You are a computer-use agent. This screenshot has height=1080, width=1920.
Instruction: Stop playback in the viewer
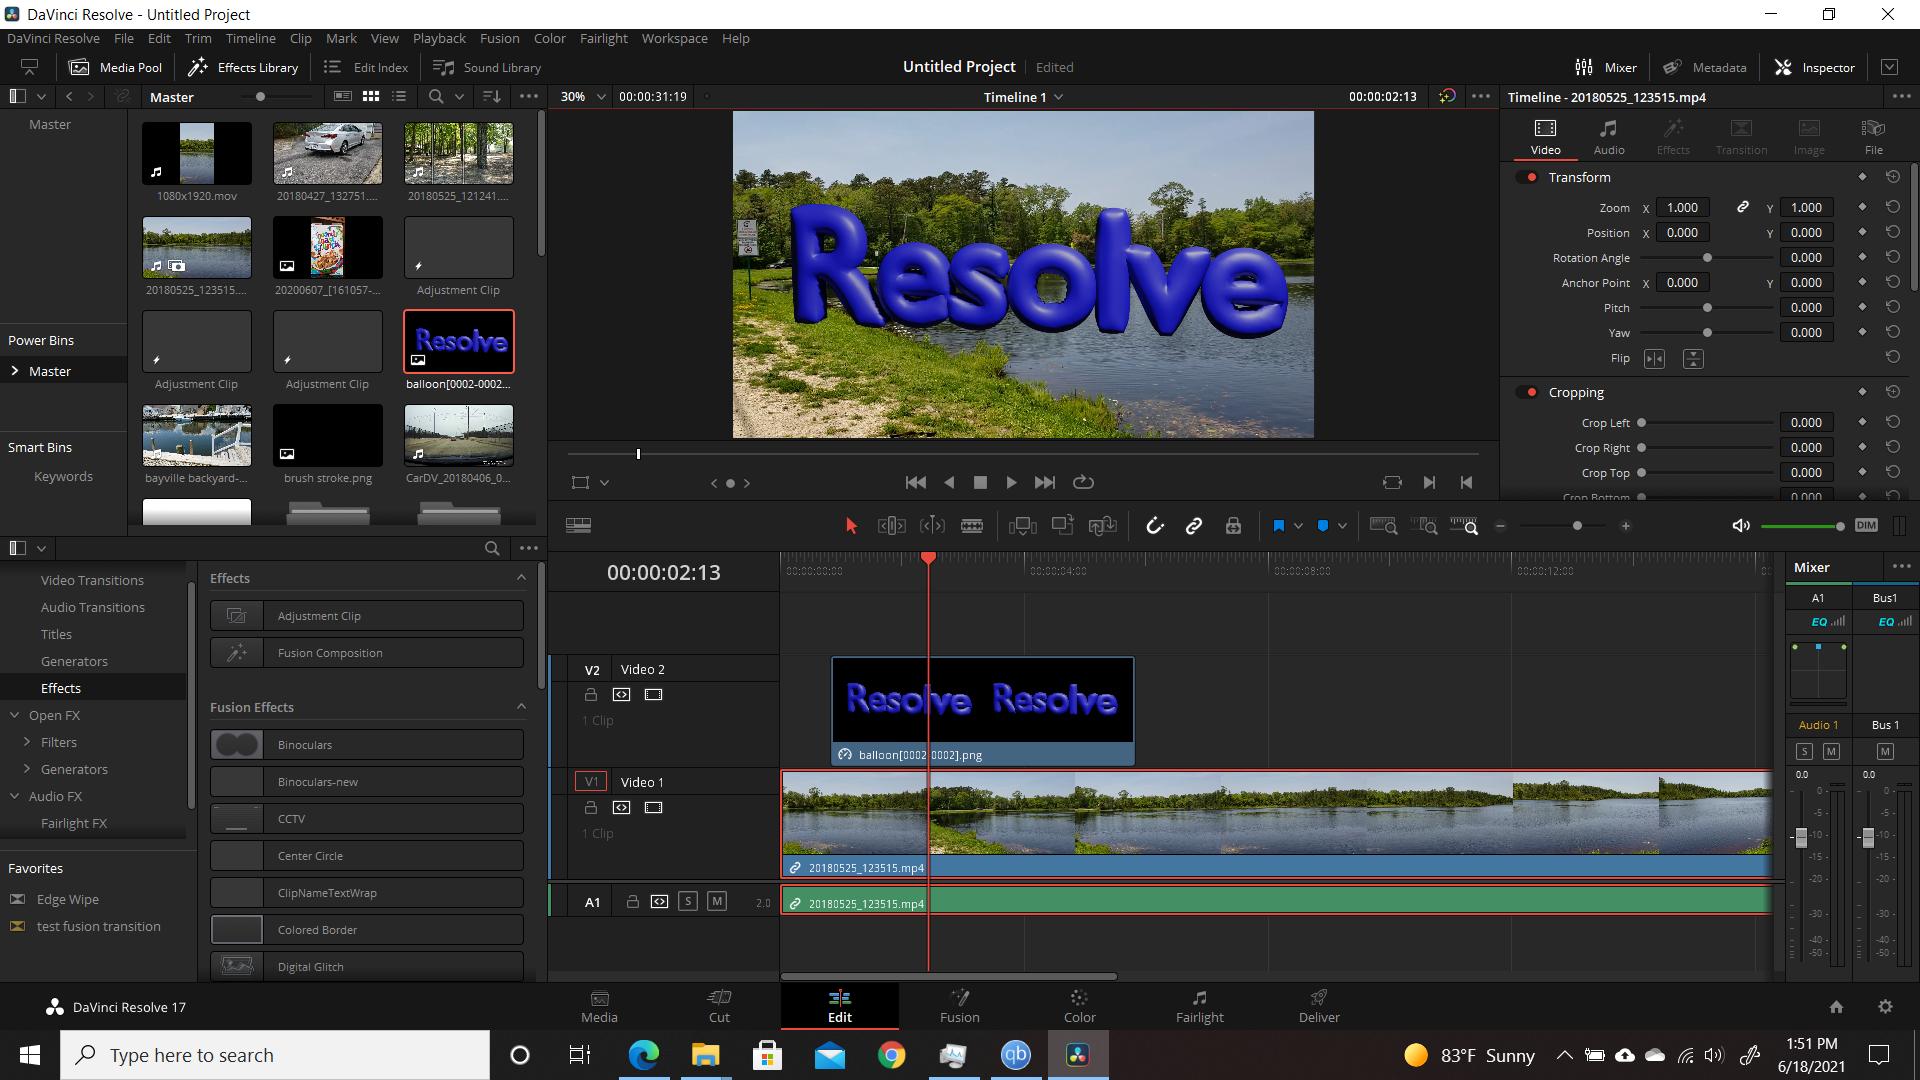click(980, 482)
